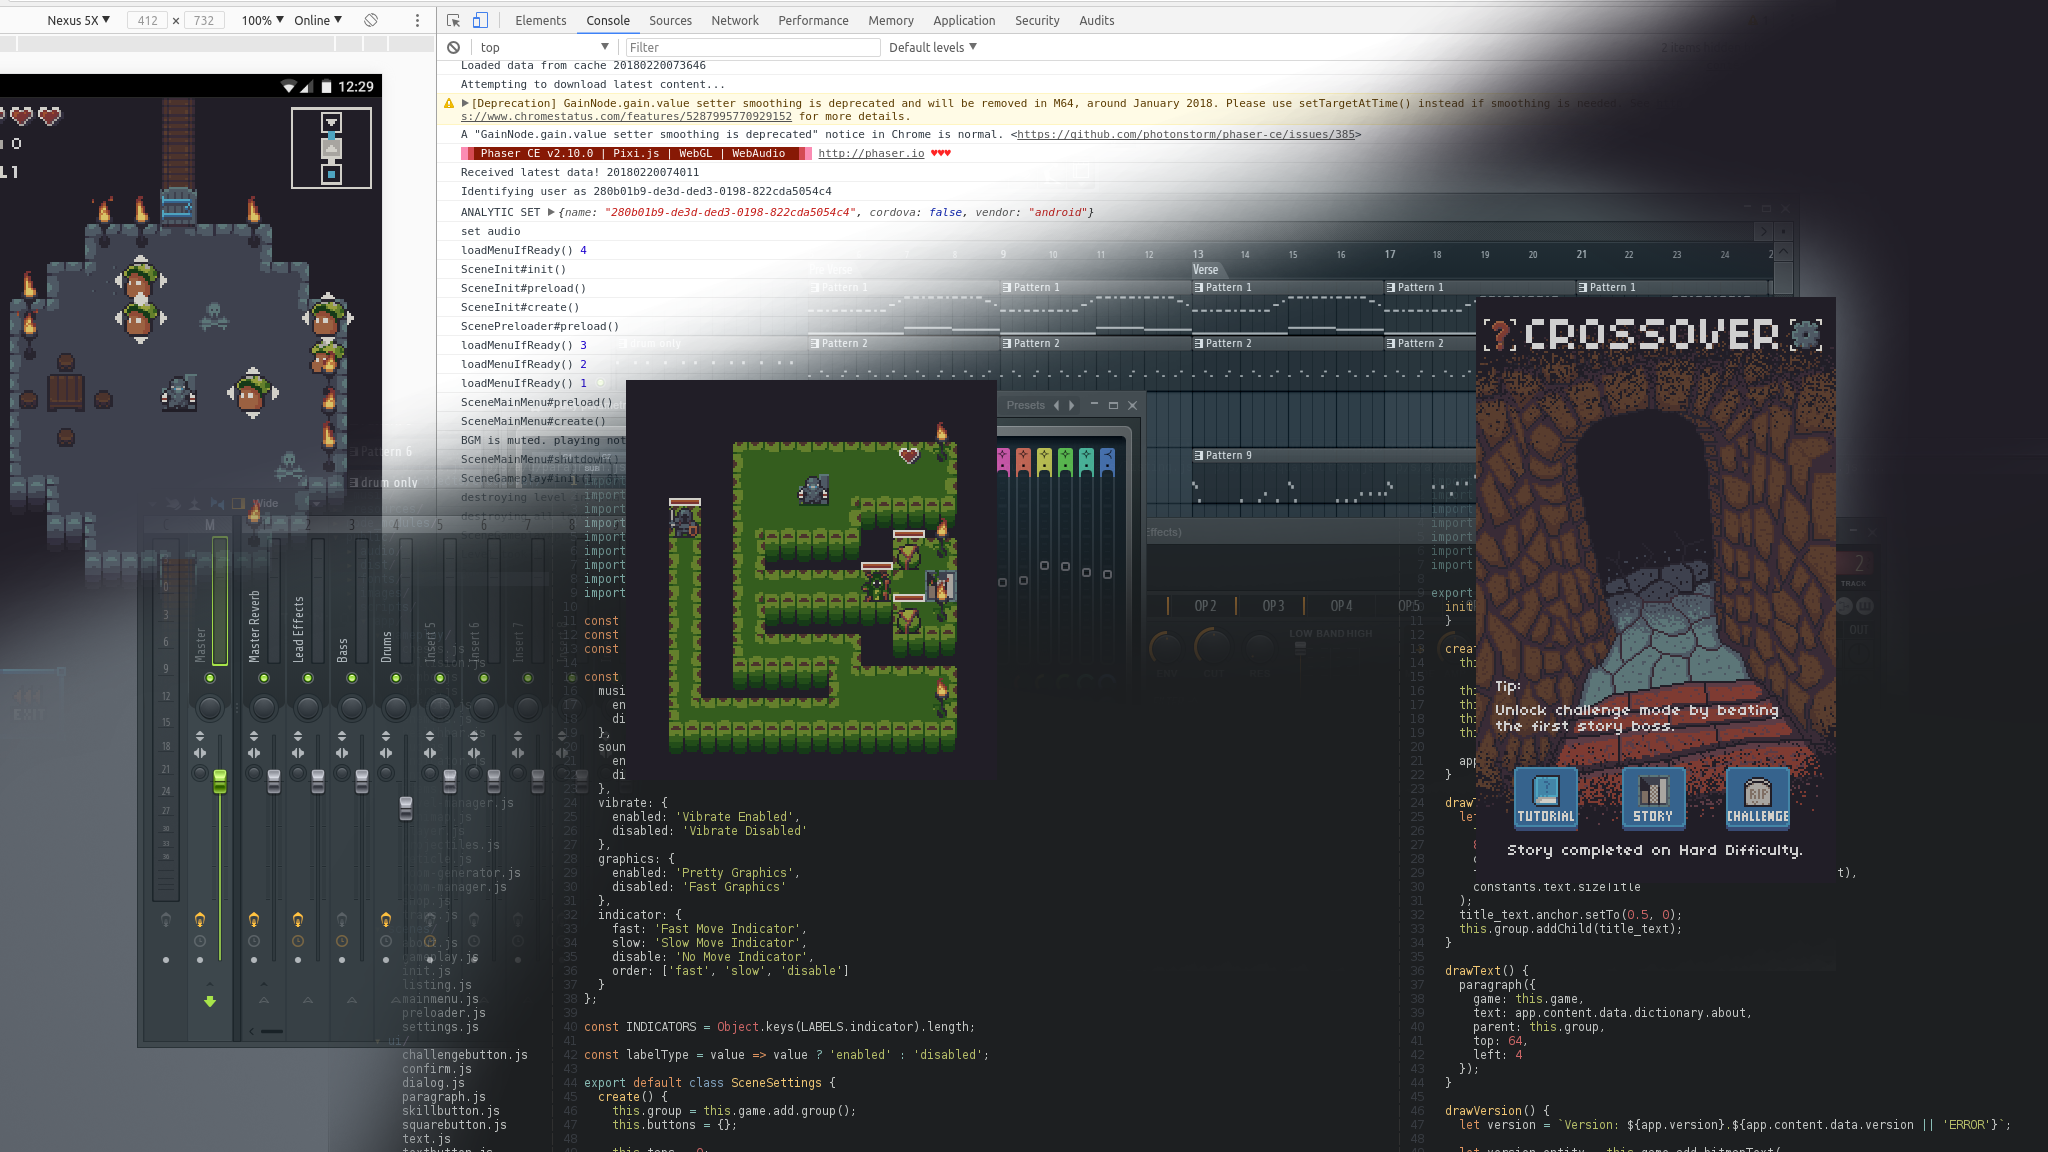This screenshot has width=2048, height=1152.
Task: Click the previous preset arrow beside Presets
Action: (x=1056, y=405)
